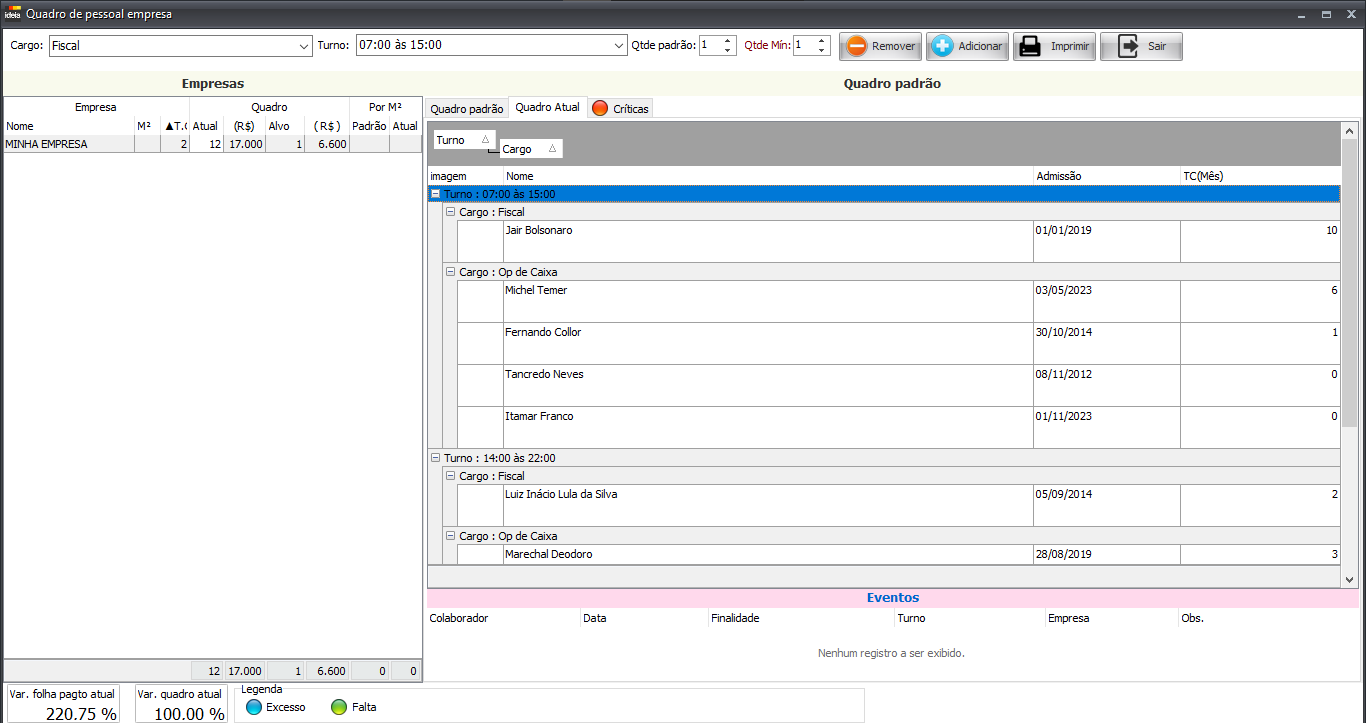Click the Sair exit icon
The width and height of the screenshot is (1366, 723).
click(1129, 46)
